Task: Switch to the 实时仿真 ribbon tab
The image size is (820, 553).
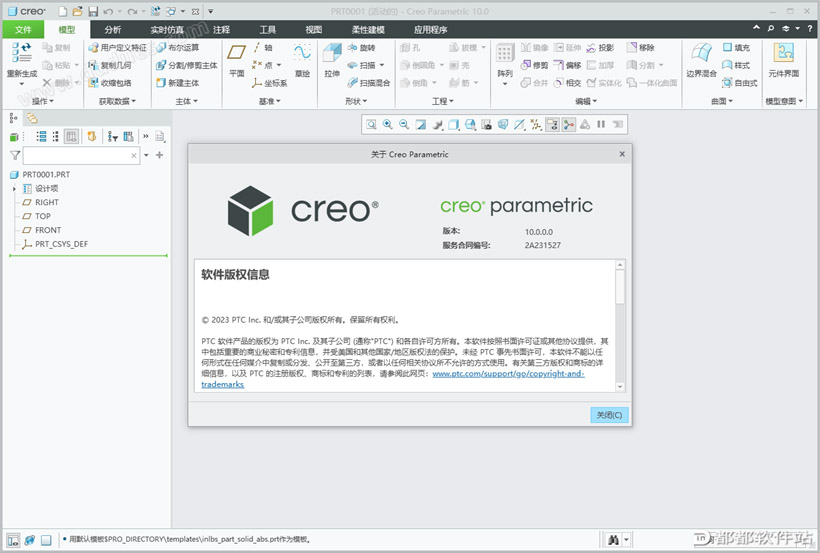Action: pos(167,29)
